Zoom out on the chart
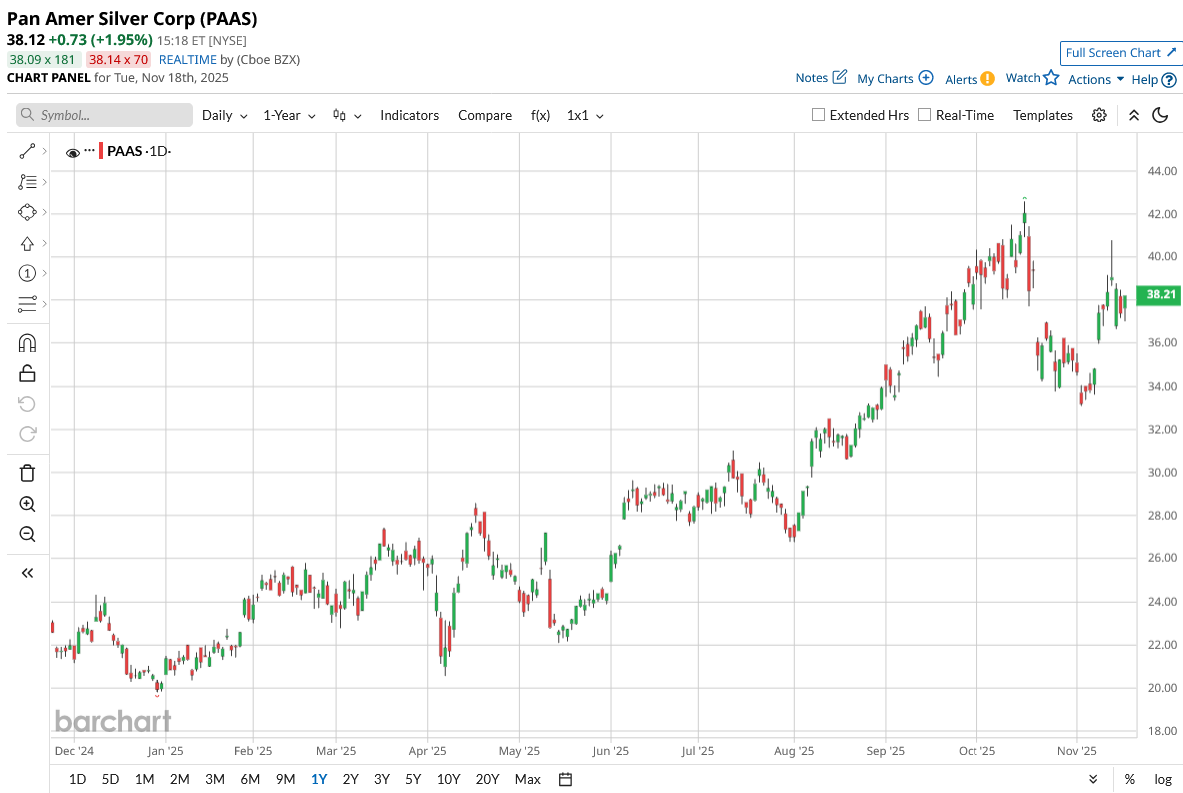 click(x=27, y=534)
